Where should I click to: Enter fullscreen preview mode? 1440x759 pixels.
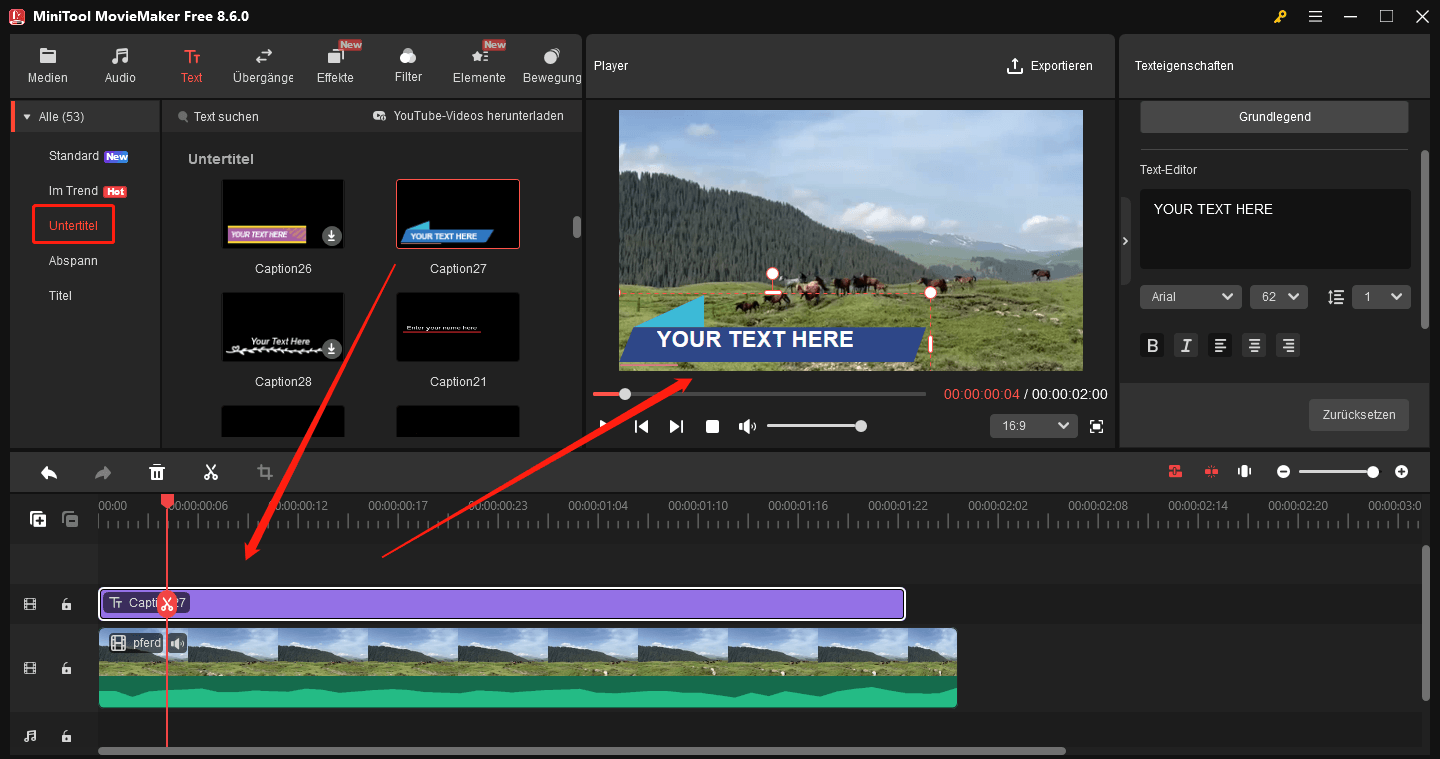[x=1097, y=427]
